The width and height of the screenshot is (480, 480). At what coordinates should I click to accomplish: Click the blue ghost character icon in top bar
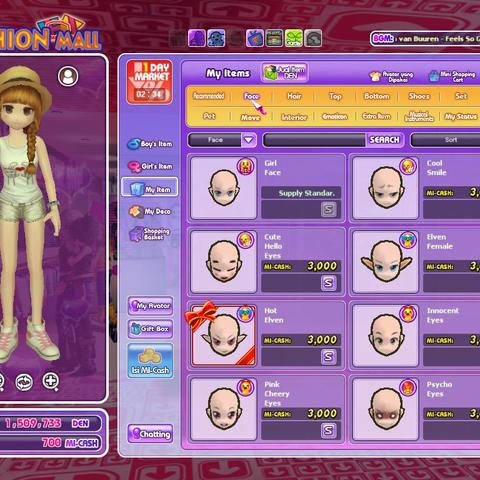216,38
